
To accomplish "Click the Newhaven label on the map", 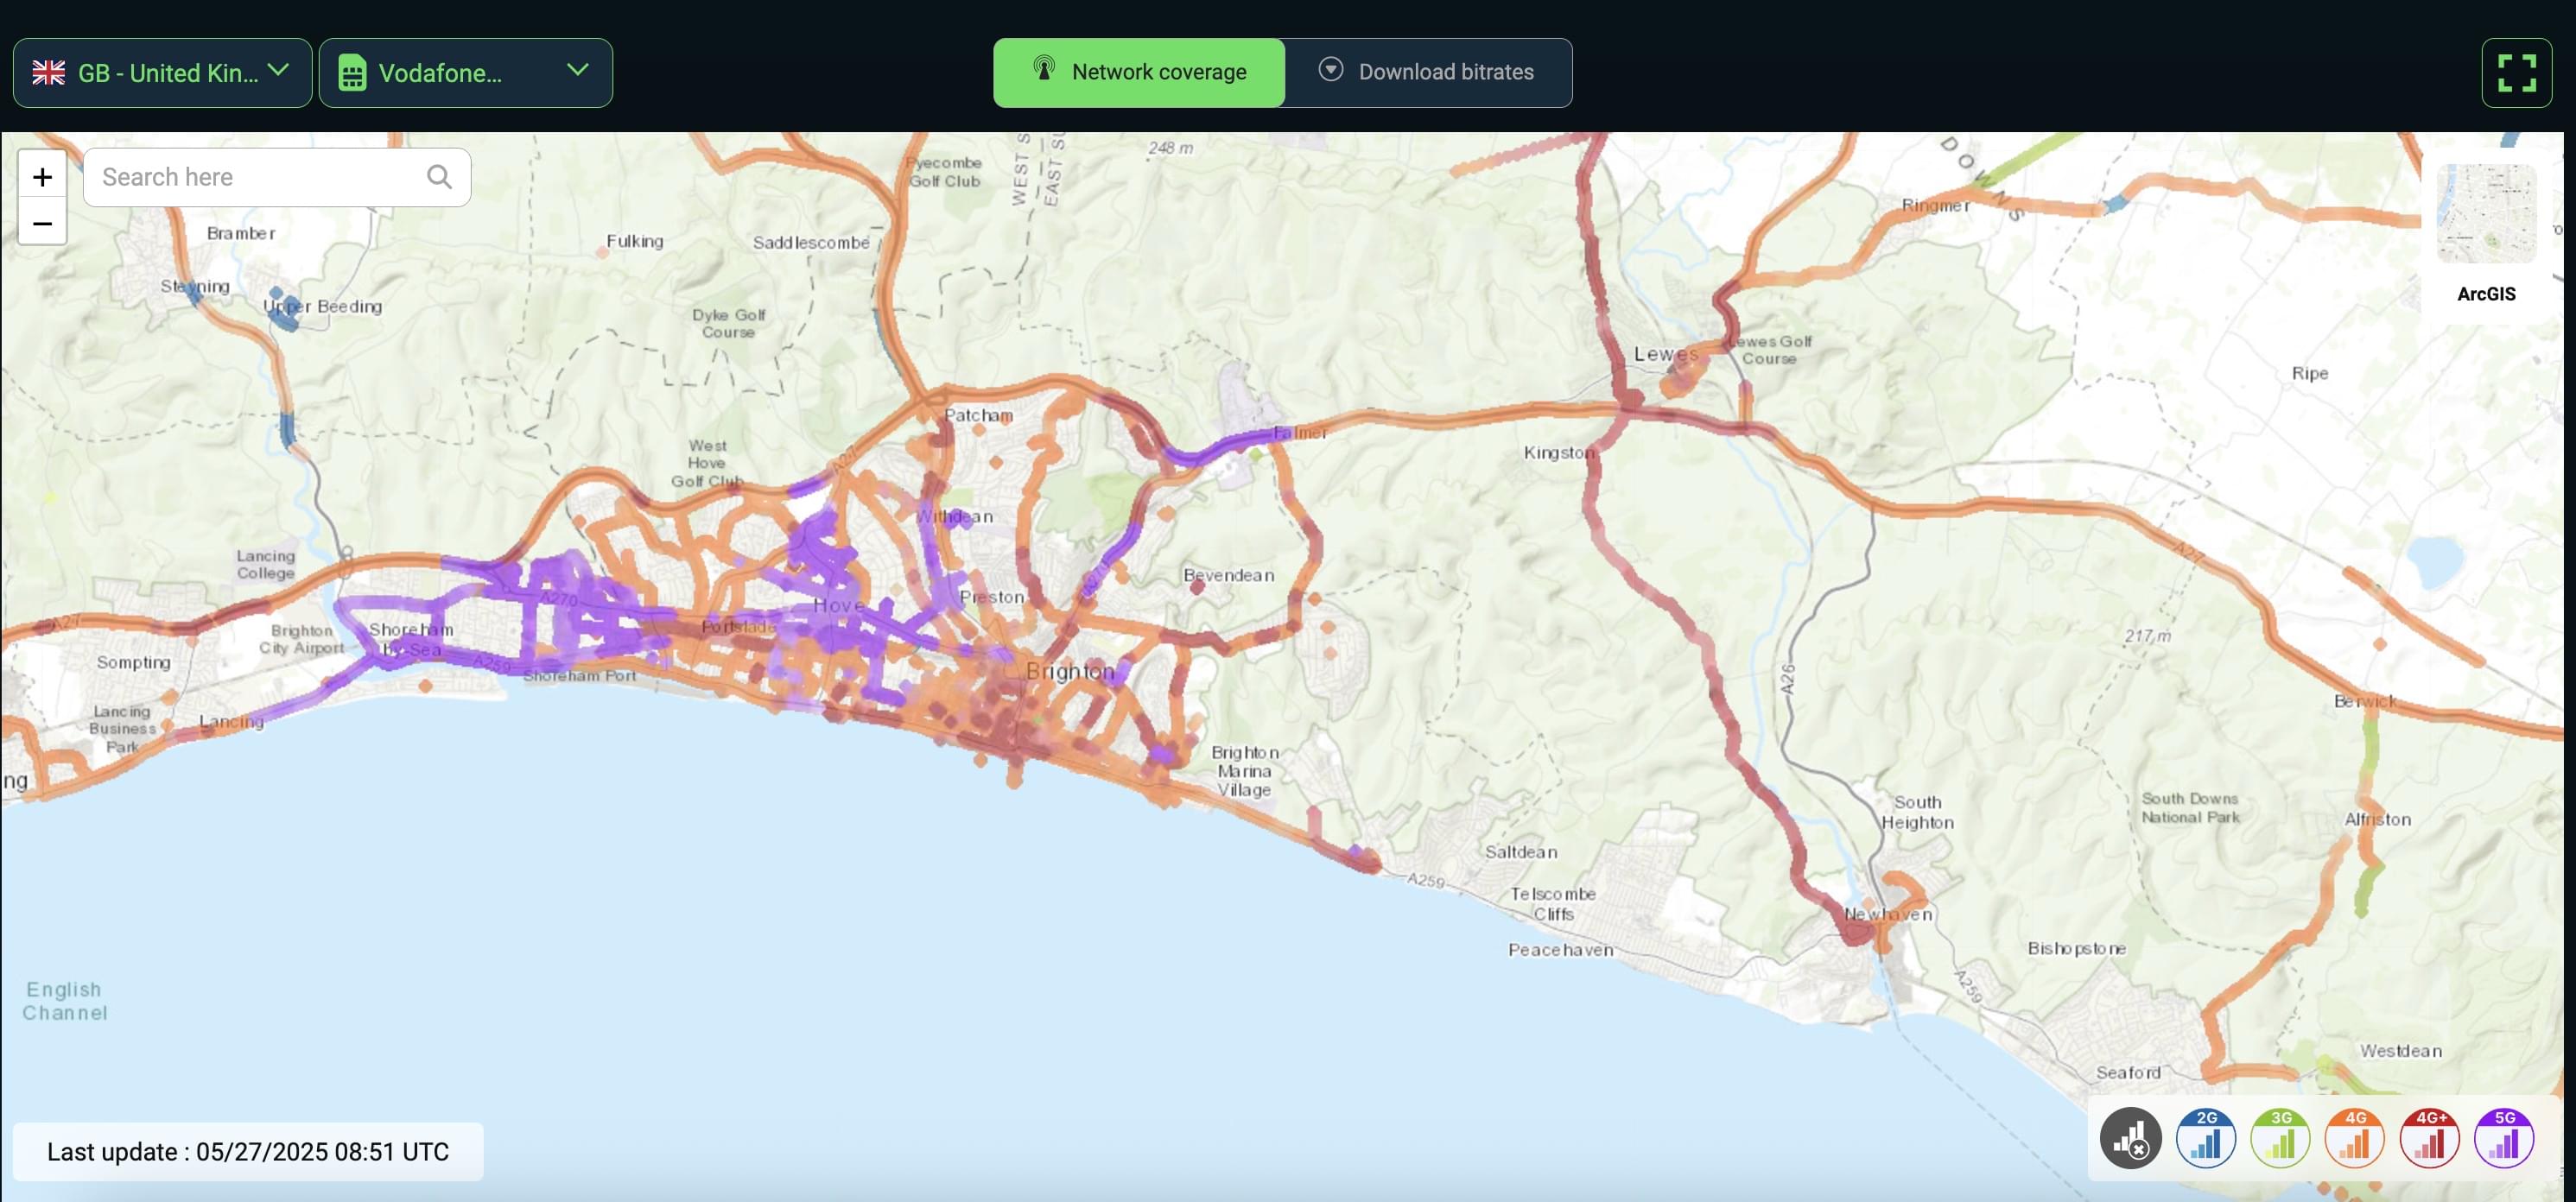I will click(1888, 914).
